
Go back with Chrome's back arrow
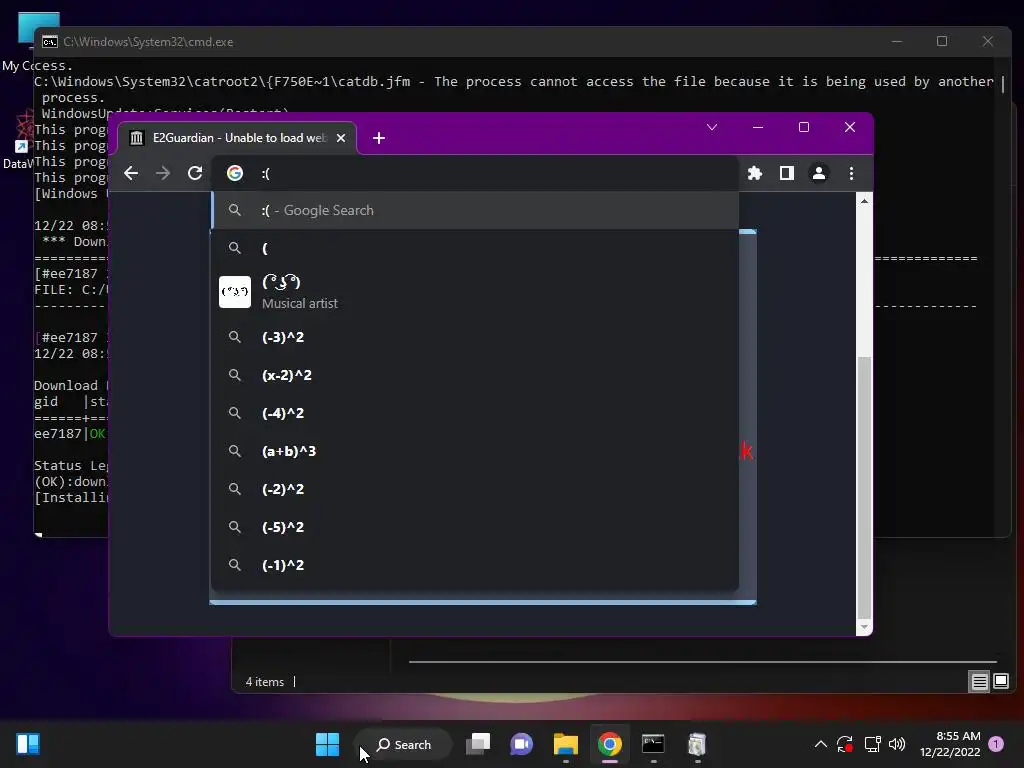coord(131,173)
